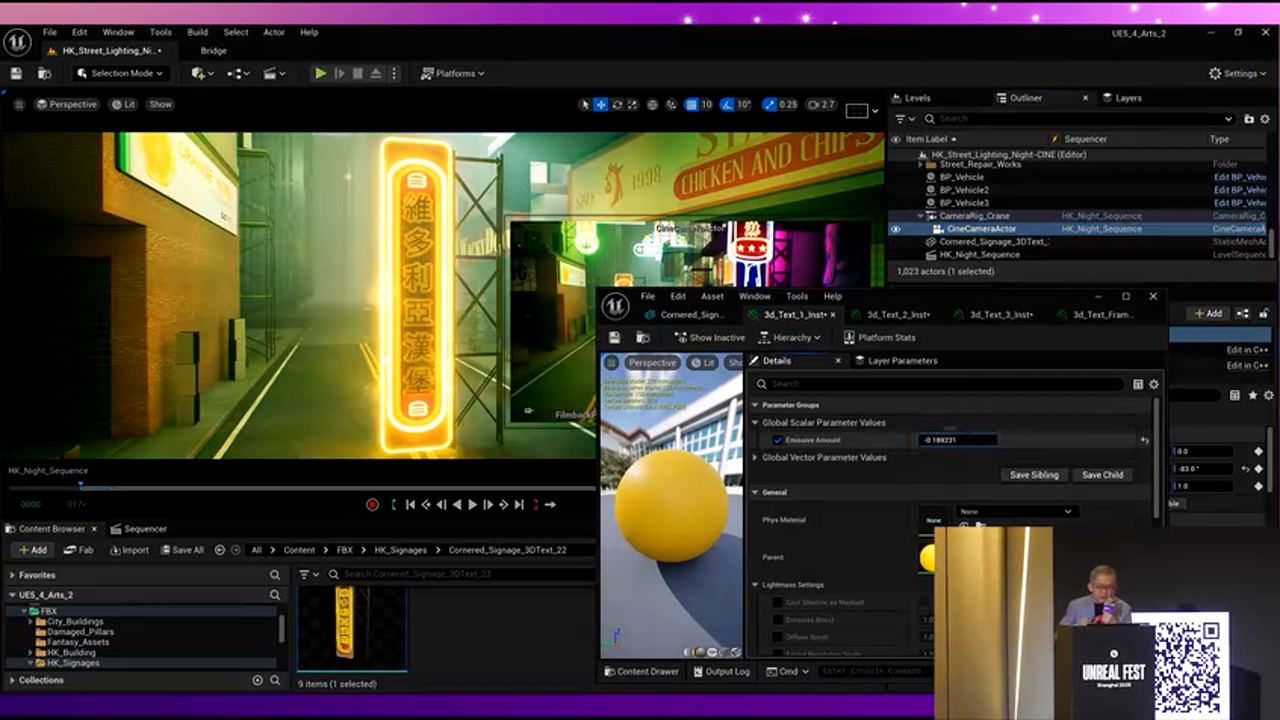The width and height of the screenshot is (1280, 720).
Task: Click the Content Browser search icon beside Favorites
Action: tap(274, 575)
